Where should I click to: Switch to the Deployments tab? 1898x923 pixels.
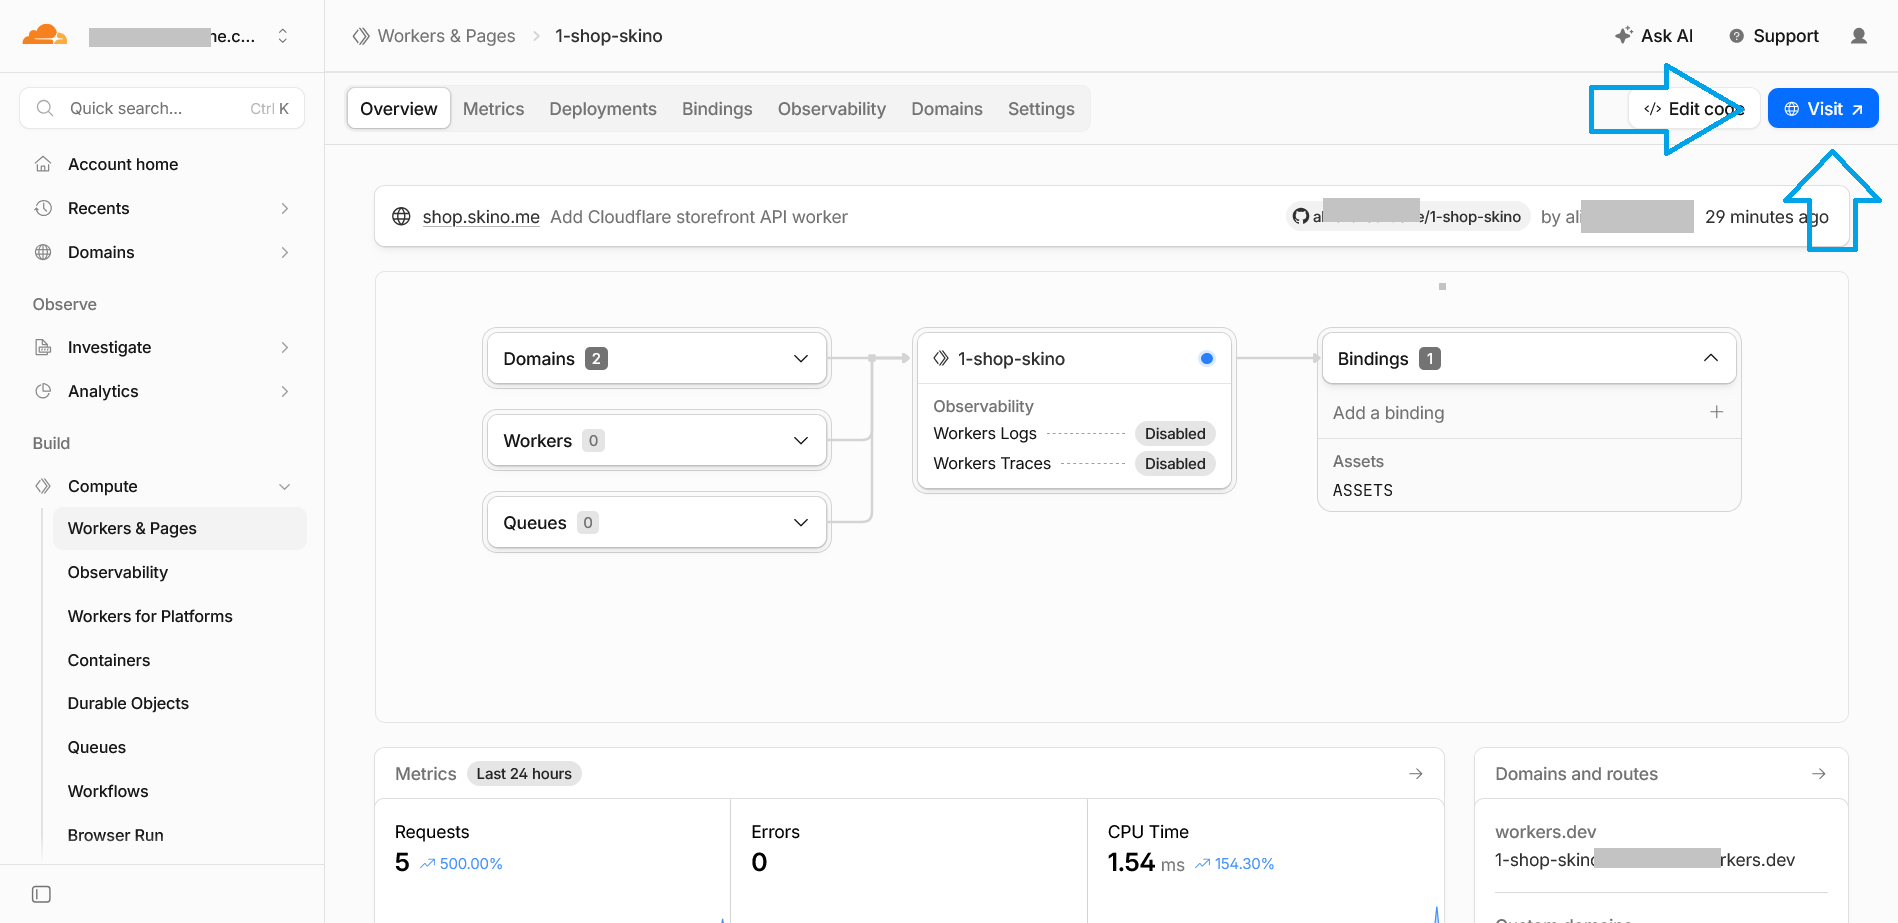pos(603,108)
